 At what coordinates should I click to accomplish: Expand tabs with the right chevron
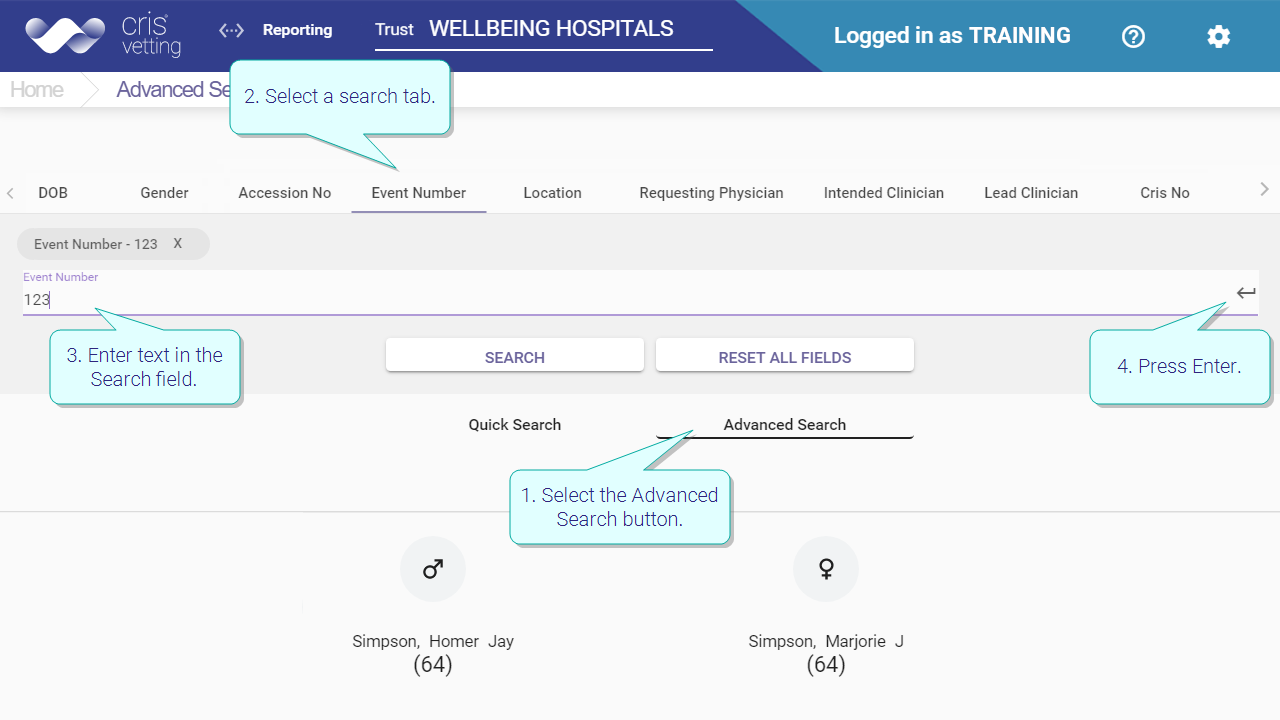[x=1264, y=189]
